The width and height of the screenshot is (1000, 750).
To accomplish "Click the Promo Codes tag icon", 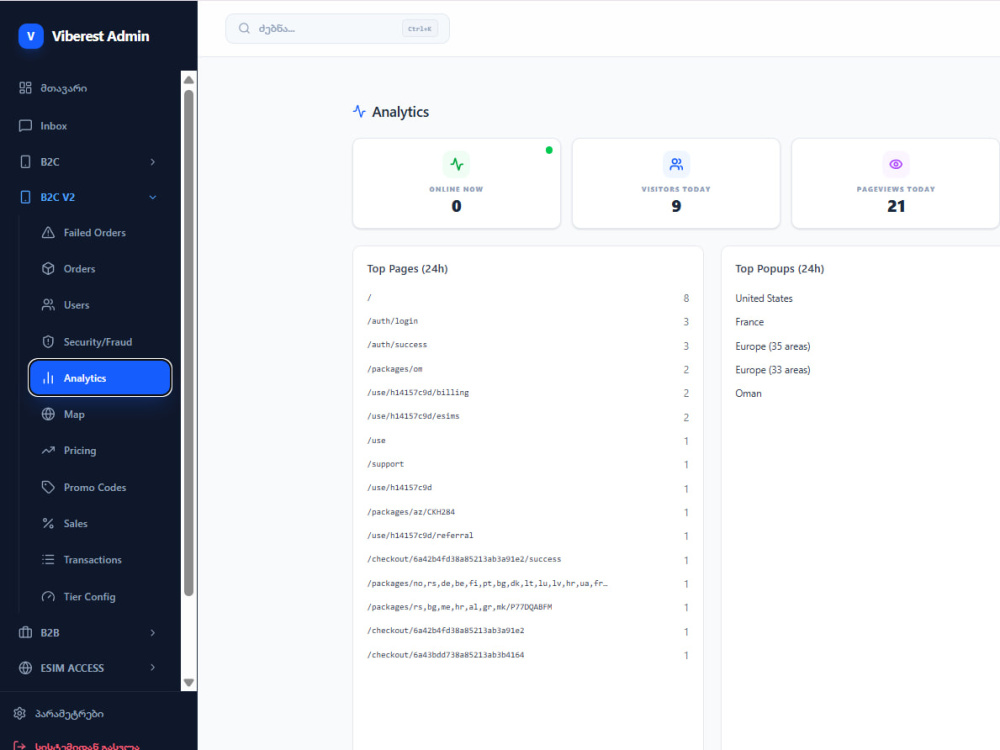I will tap(48, 487).
